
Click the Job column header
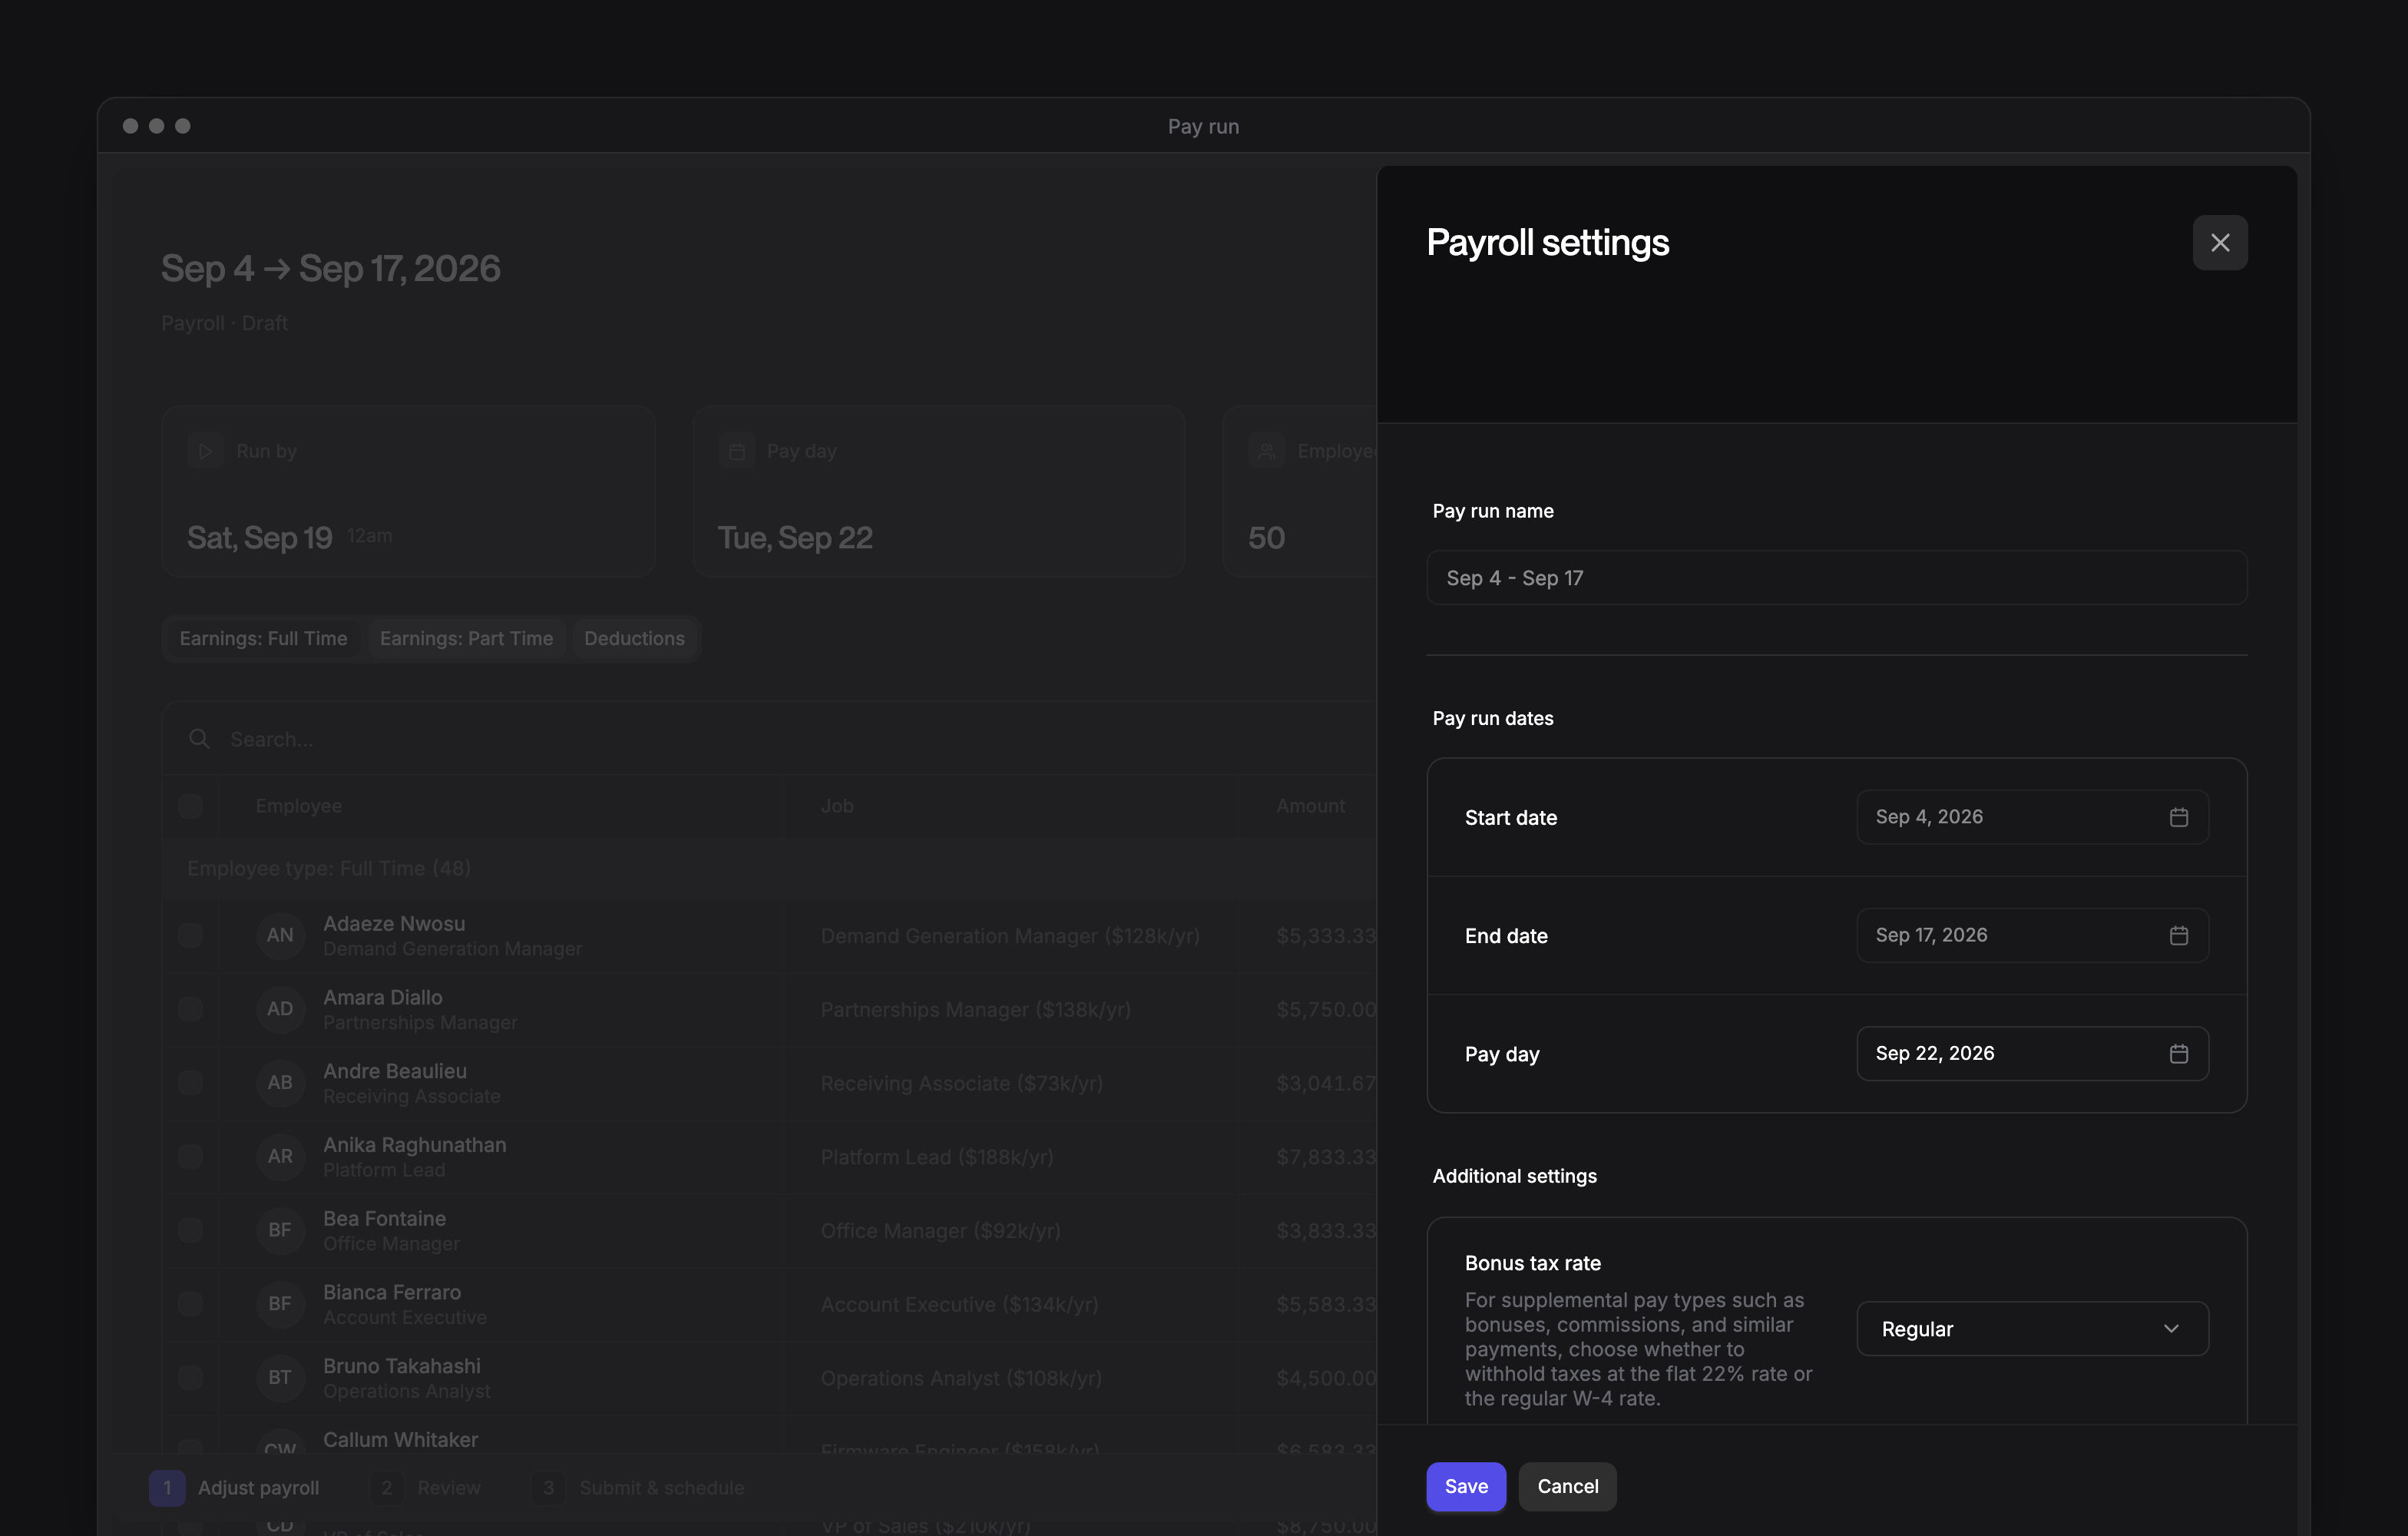click(837, 806)
